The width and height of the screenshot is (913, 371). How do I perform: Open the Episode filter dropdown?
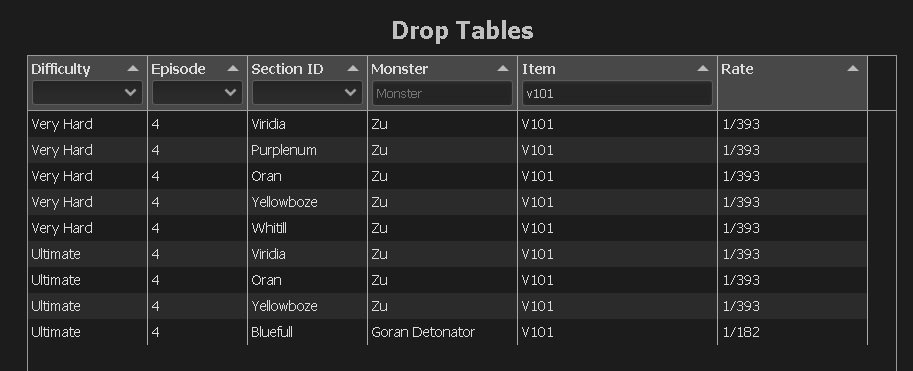[x=197, y=93]
